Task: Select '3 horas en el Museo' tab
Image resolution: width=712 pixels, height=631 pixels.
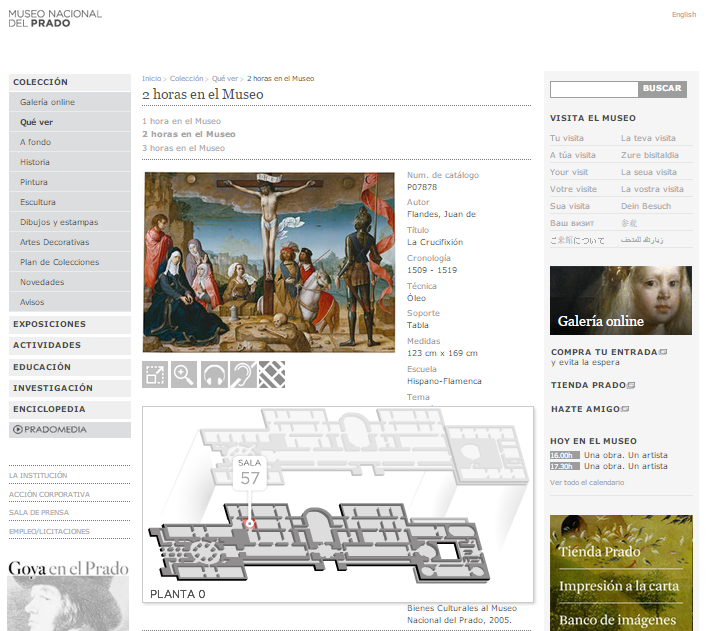Action: tap(183, 148)
